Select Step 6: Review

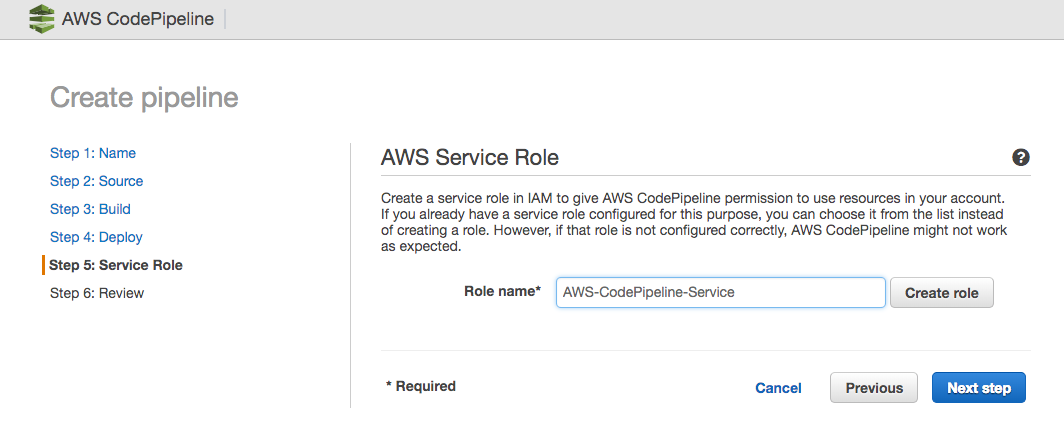tap(97, 293)
